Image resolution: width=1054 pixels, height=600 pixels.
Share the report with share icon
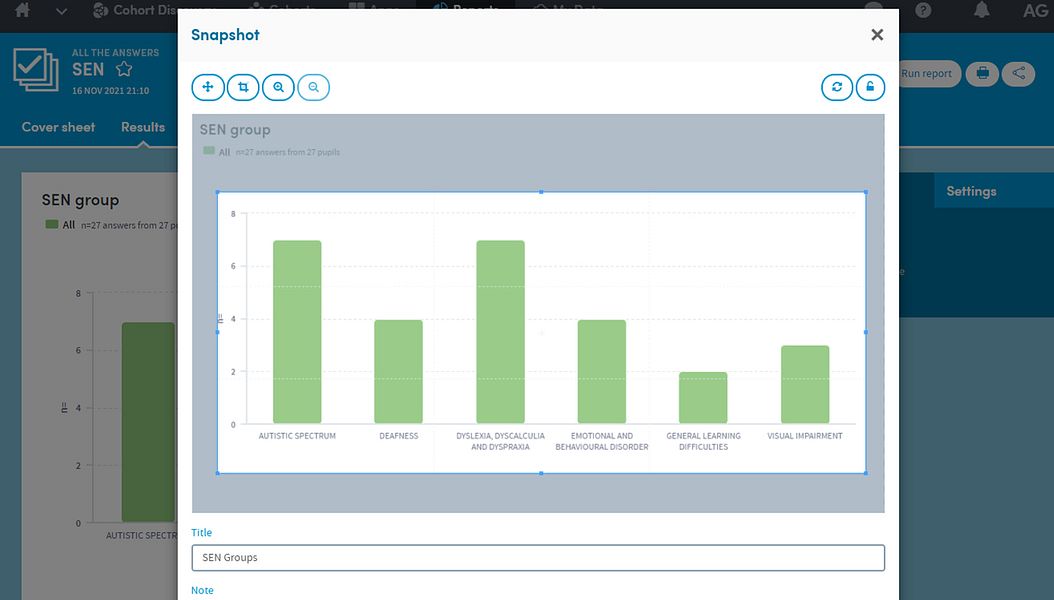[1018, 73]
